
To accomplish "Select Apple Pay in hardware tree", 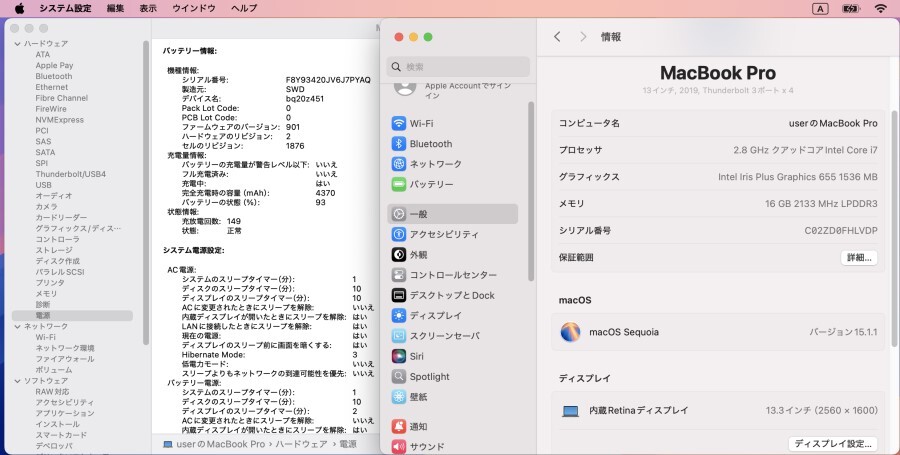I will [55, 65].
